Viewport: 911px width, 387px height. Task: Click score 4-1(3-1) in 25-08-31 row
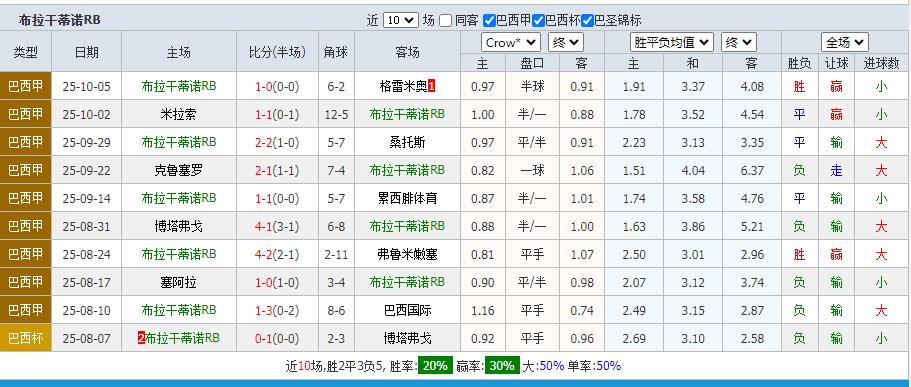point(277,226)
